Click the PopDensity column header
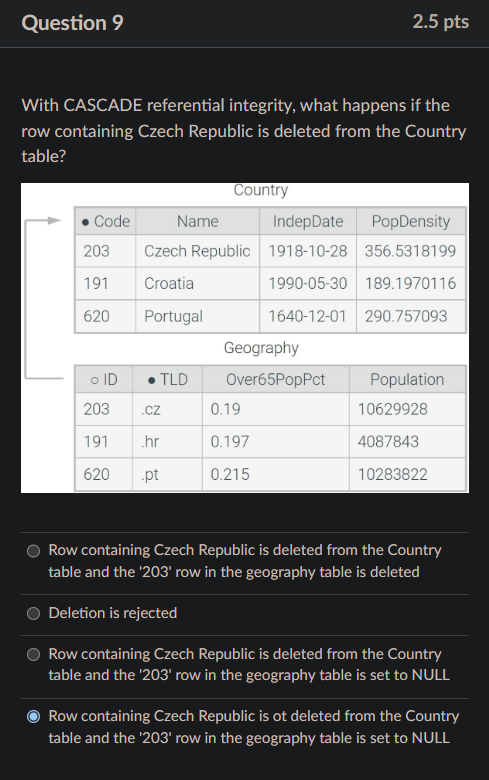 pos(411,221)
